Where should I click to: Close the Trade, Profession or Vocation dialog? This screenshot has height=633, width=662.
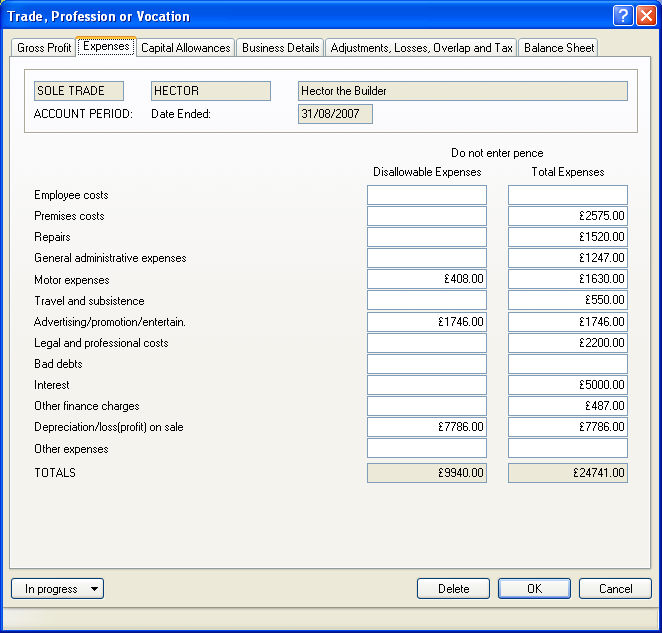pos(645,16)
